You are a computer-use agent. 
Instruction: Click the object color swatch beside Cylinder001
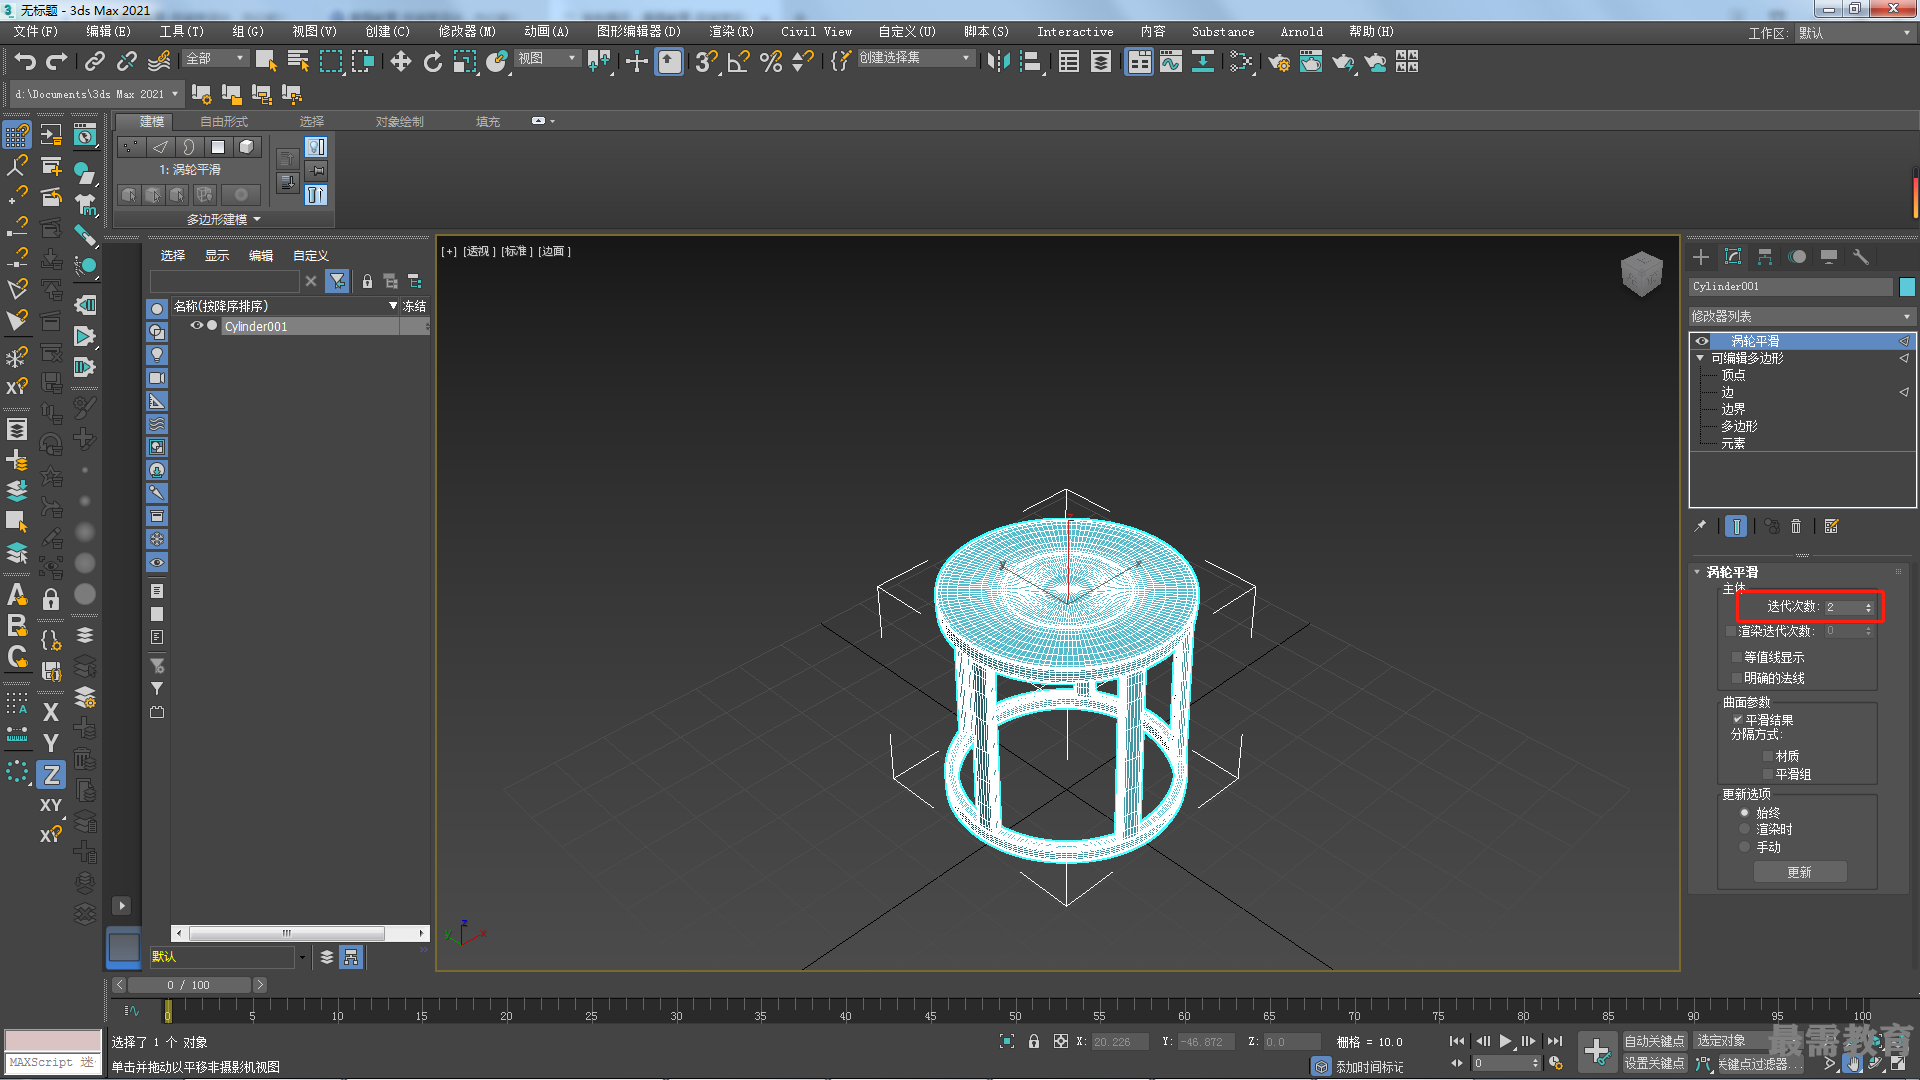coord(1907,287)
